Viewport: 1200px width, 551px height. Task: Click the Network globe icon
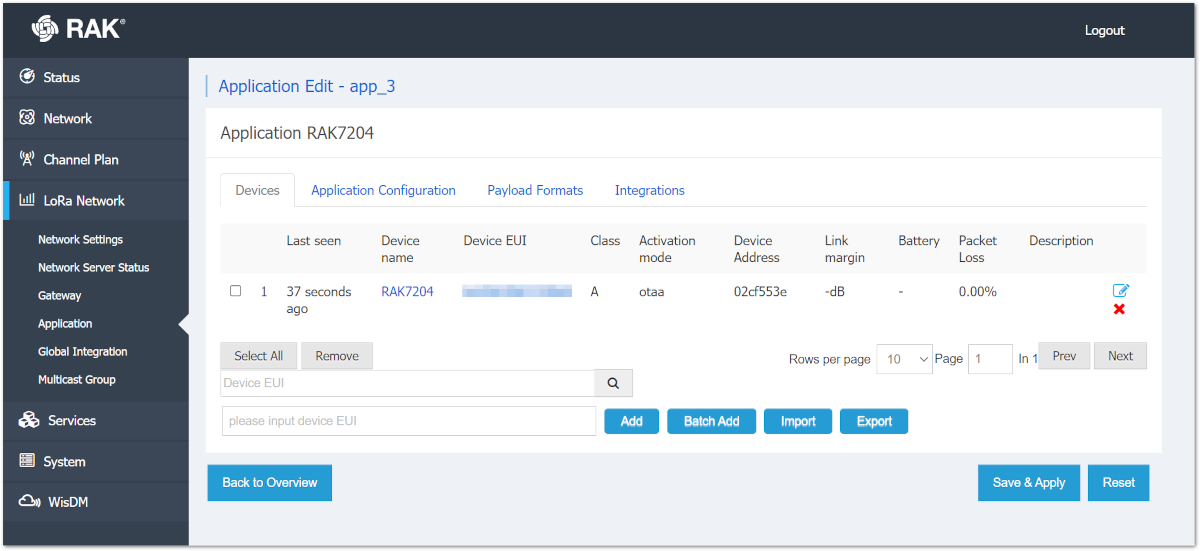[27, 118]
